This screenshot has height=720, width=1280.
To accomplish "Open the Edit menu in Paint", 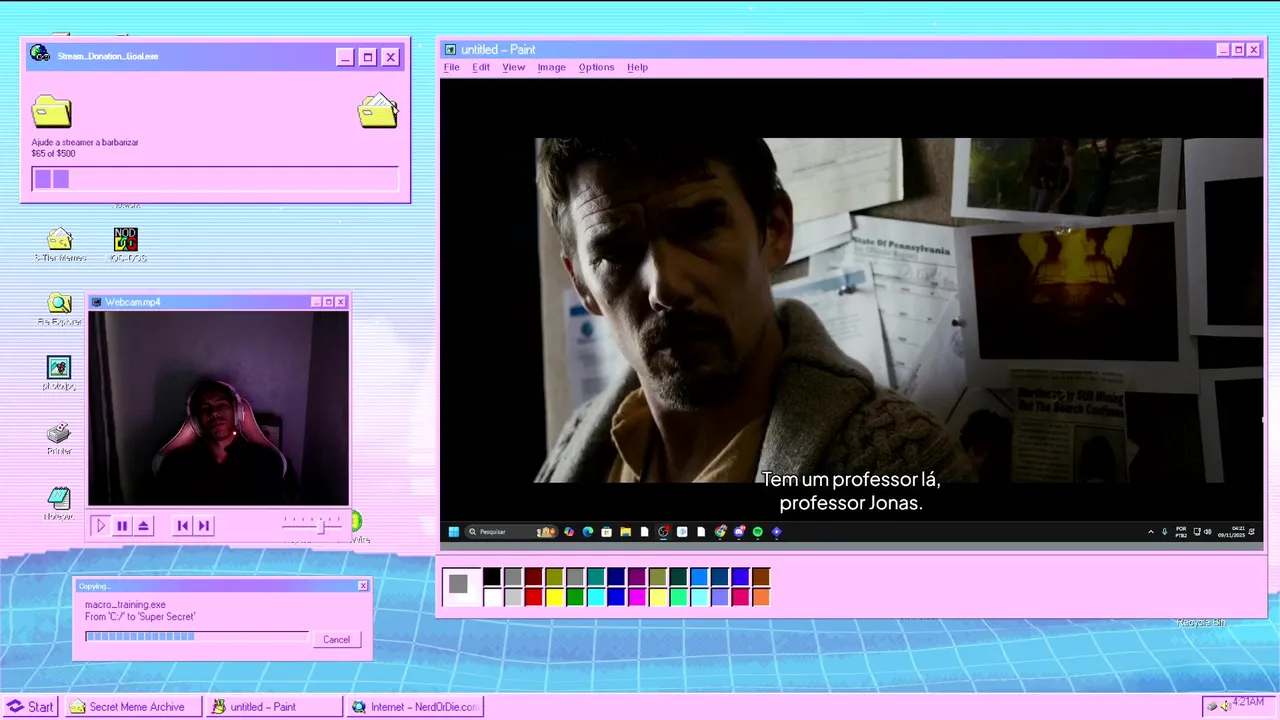I will [x=481, y=67].
